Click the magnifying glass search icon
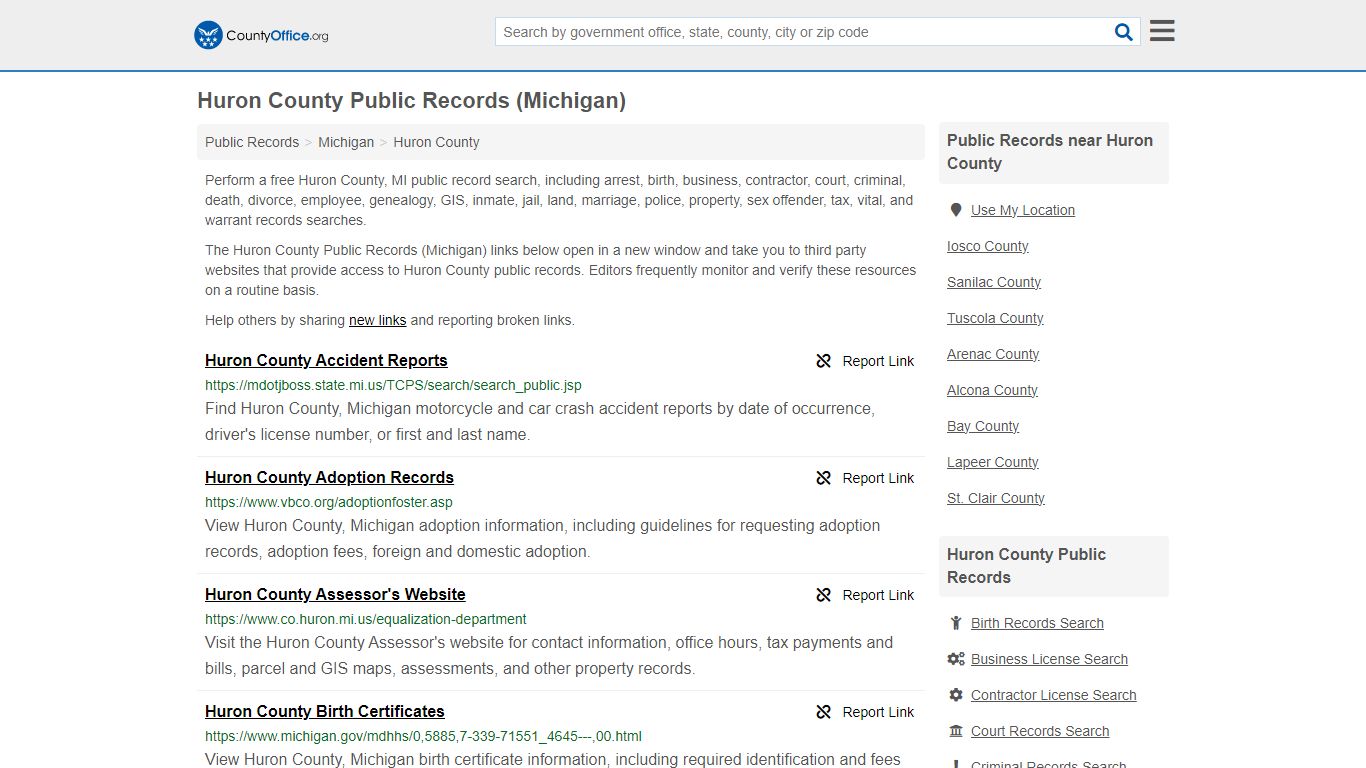 pyautogui.click(x=1124, y=32)
